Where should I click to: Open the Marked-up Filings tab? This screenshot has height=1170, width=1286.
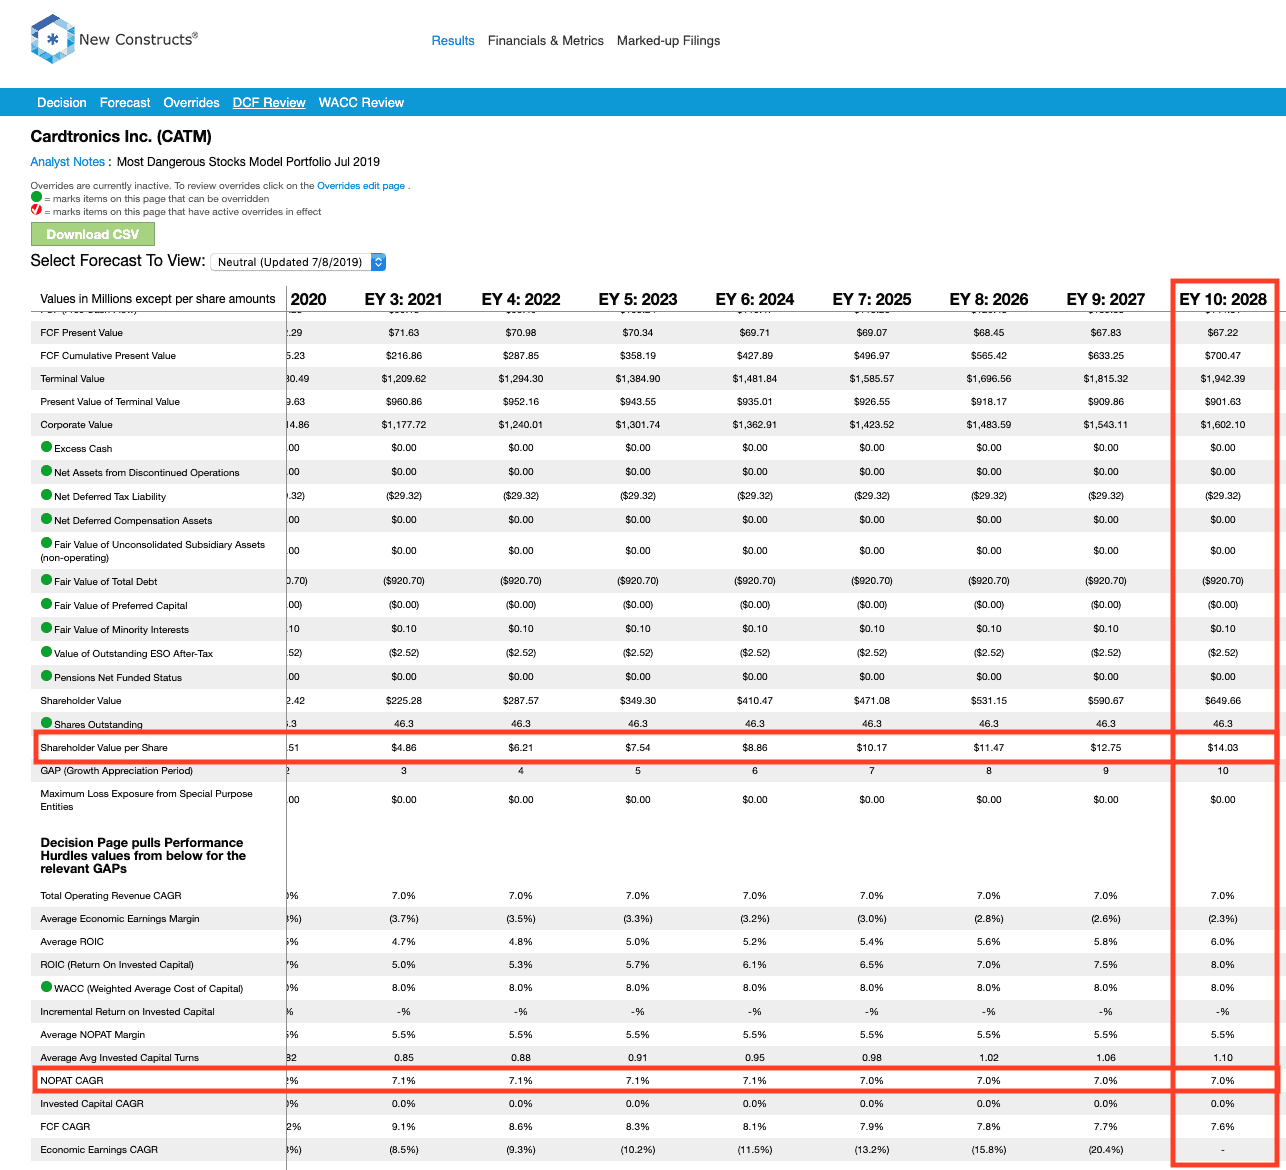(668, 41)
